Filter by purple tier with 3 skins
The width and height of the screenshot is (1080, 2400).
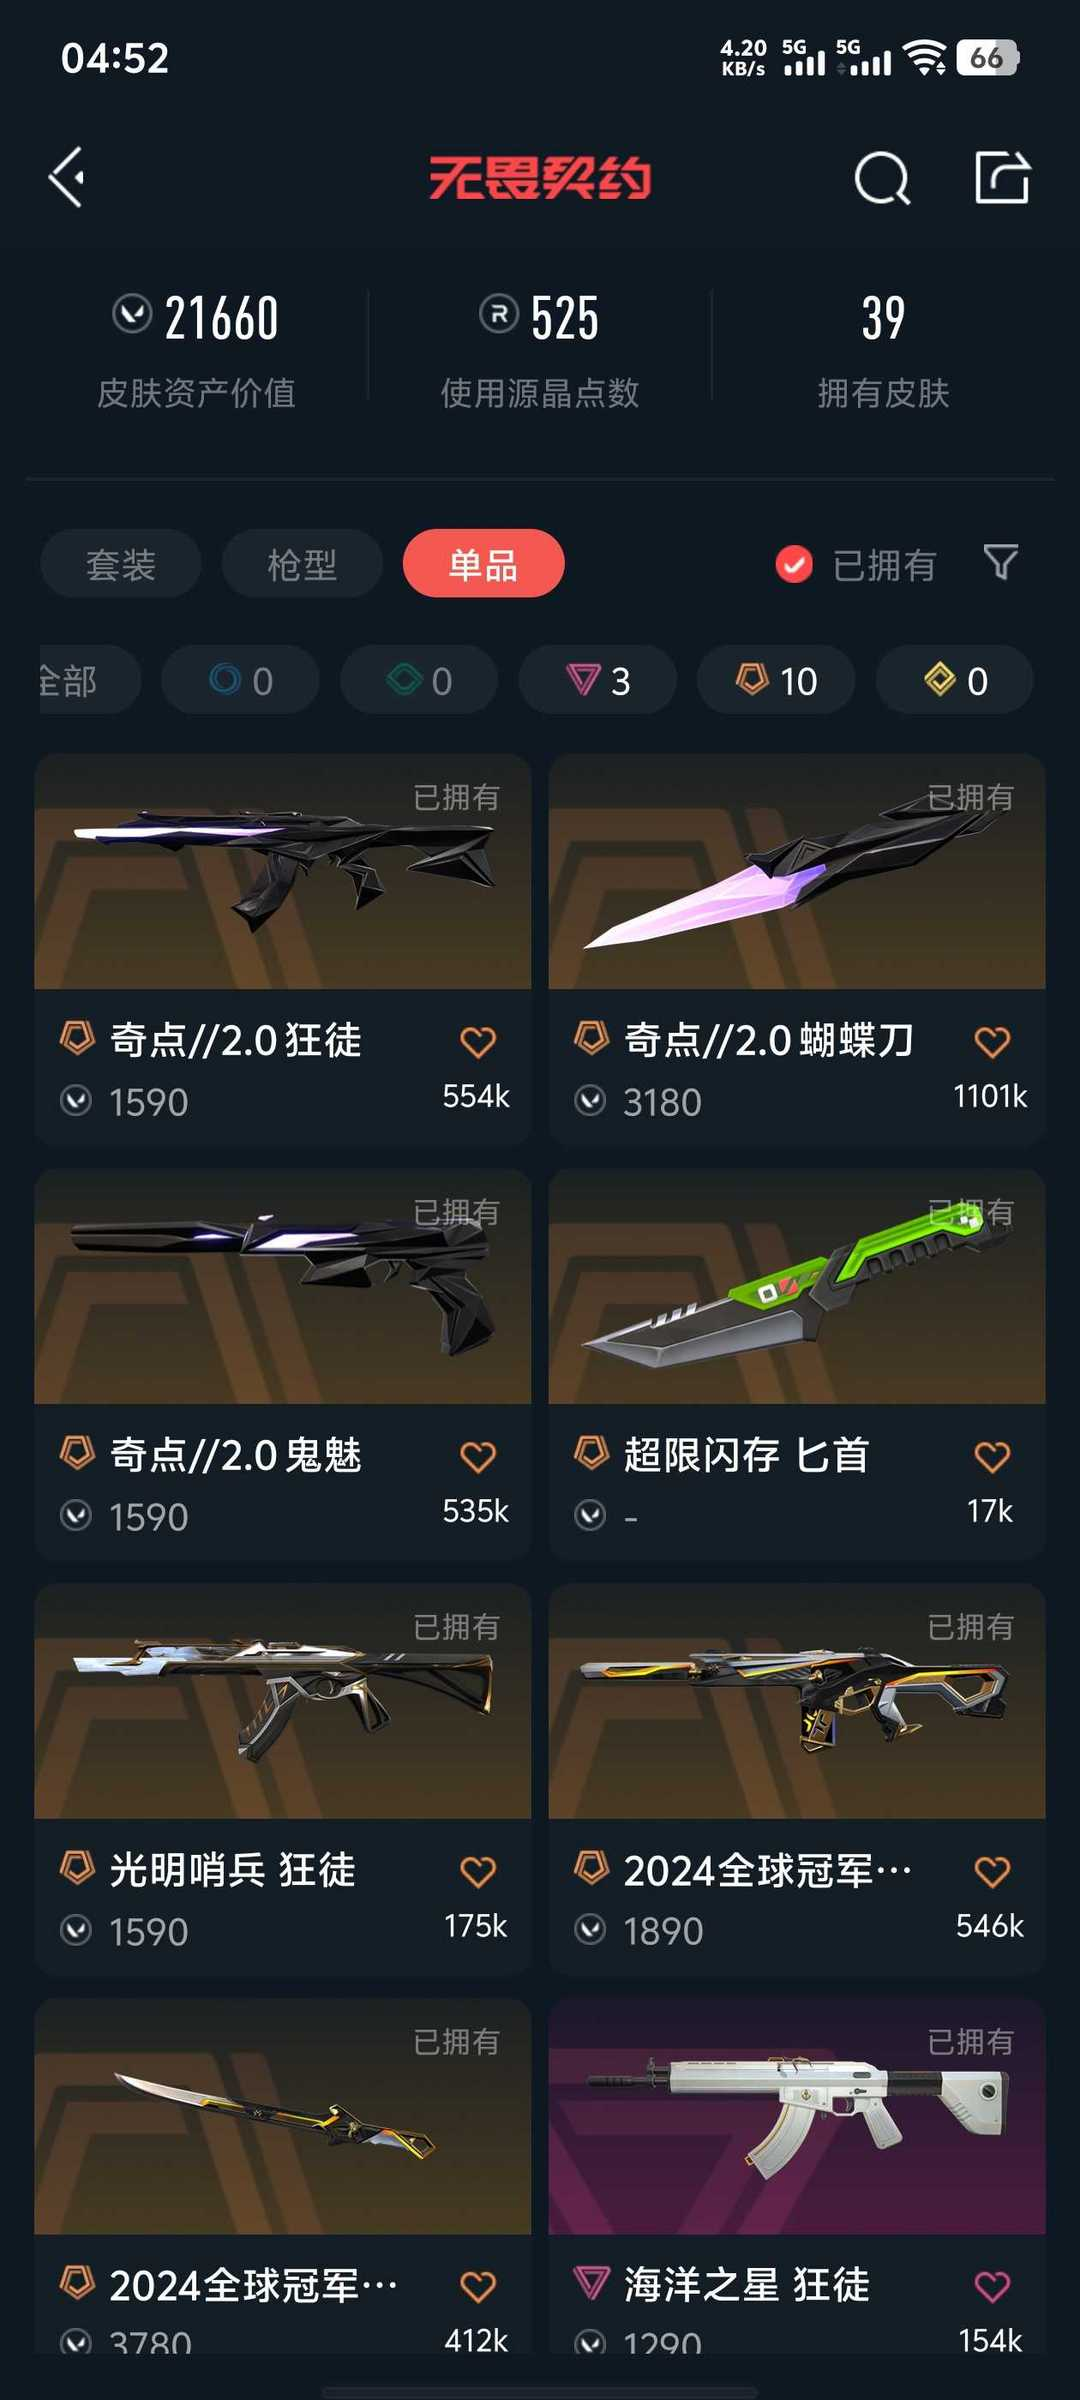(598, 680)
